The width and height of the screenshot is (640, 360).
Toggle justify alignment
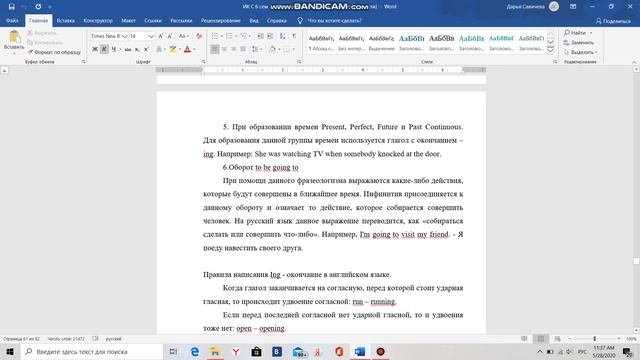pos(243,49)
